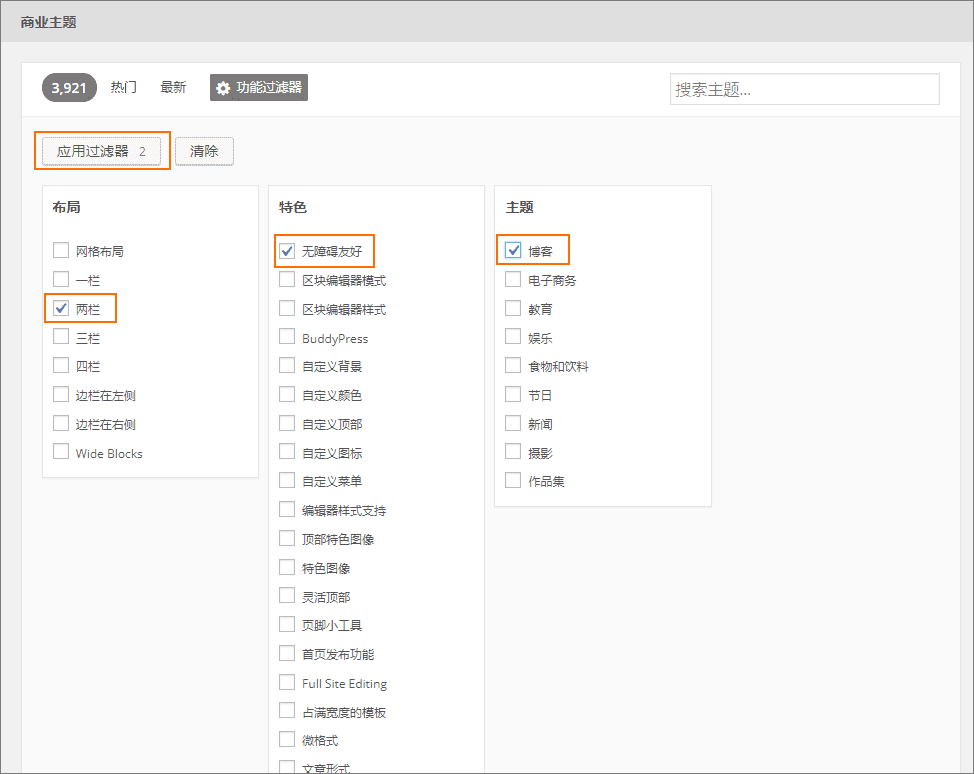This screenshot has height=774, width=974.
Task: Select the 自定义菜单 checkbox
Action: [x=287, y=480]
